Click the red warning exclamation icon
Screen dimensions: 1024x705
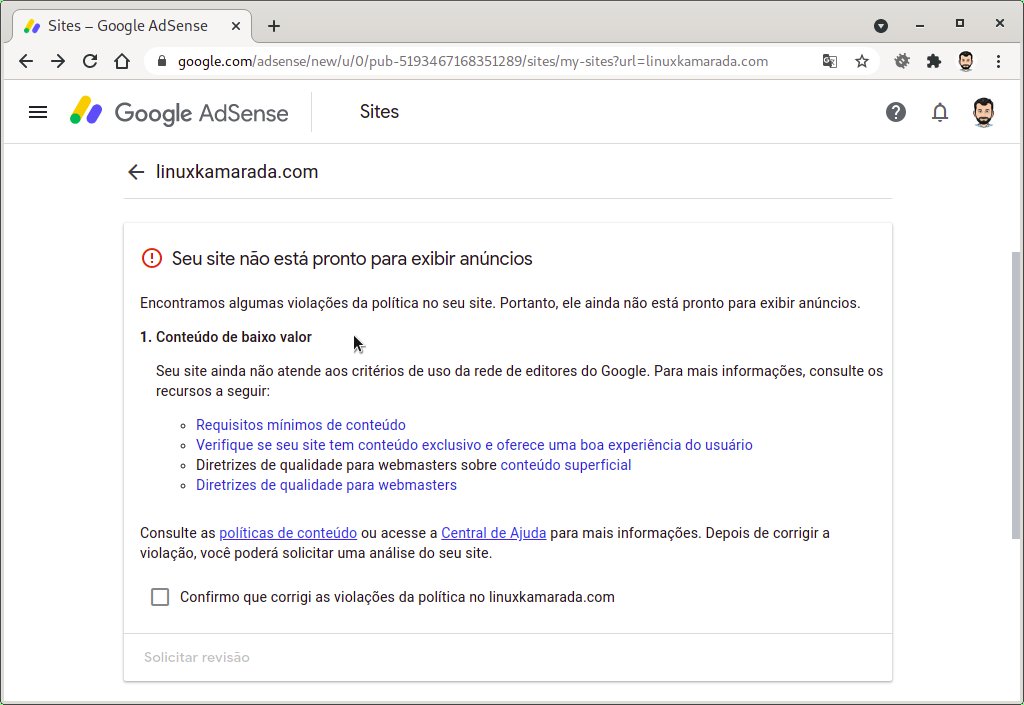point(152,258)
